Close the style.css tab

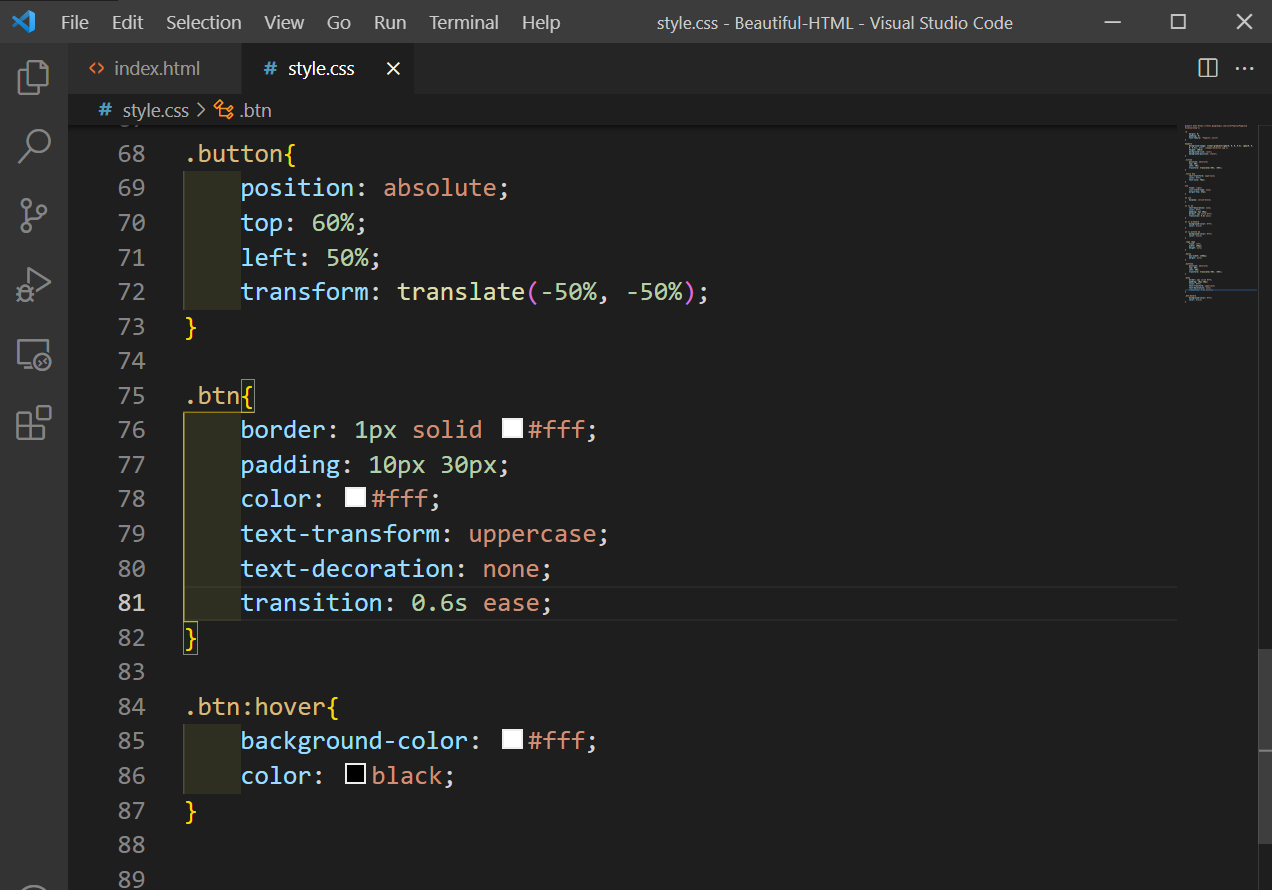[x=393, y=68]
